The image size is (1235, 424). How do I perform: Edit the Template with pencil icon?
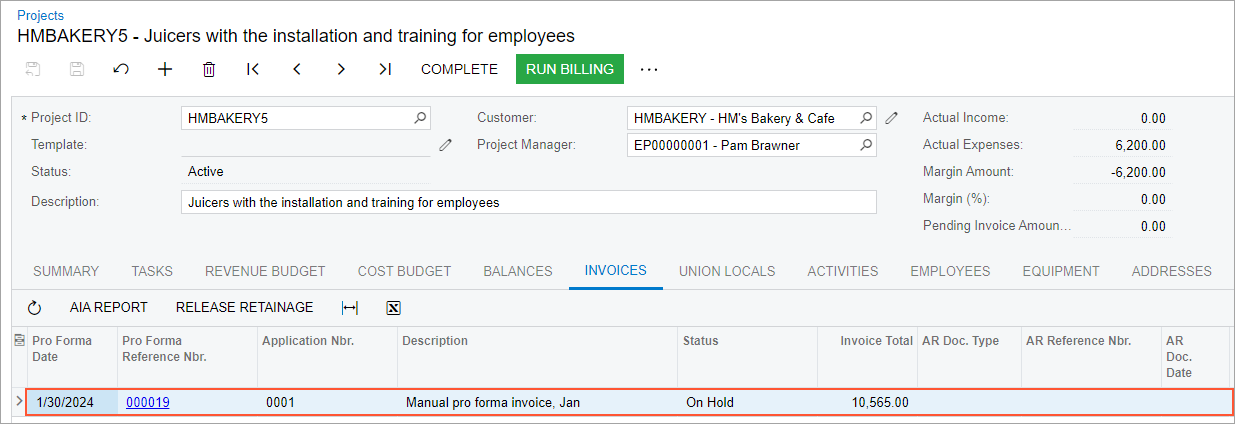[446, 145]
